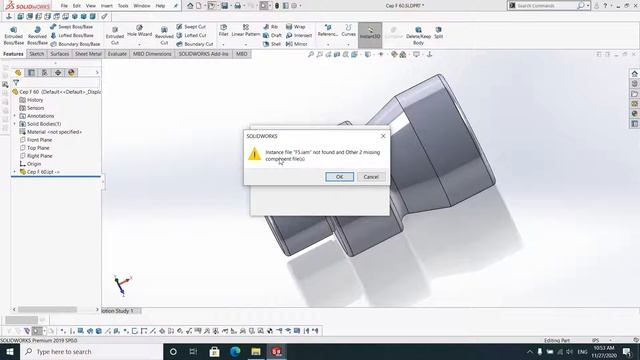The height and width of the screenshot is (360, 640).
Task: Switch to the Evaluate tab
Action: click(117, 54)
